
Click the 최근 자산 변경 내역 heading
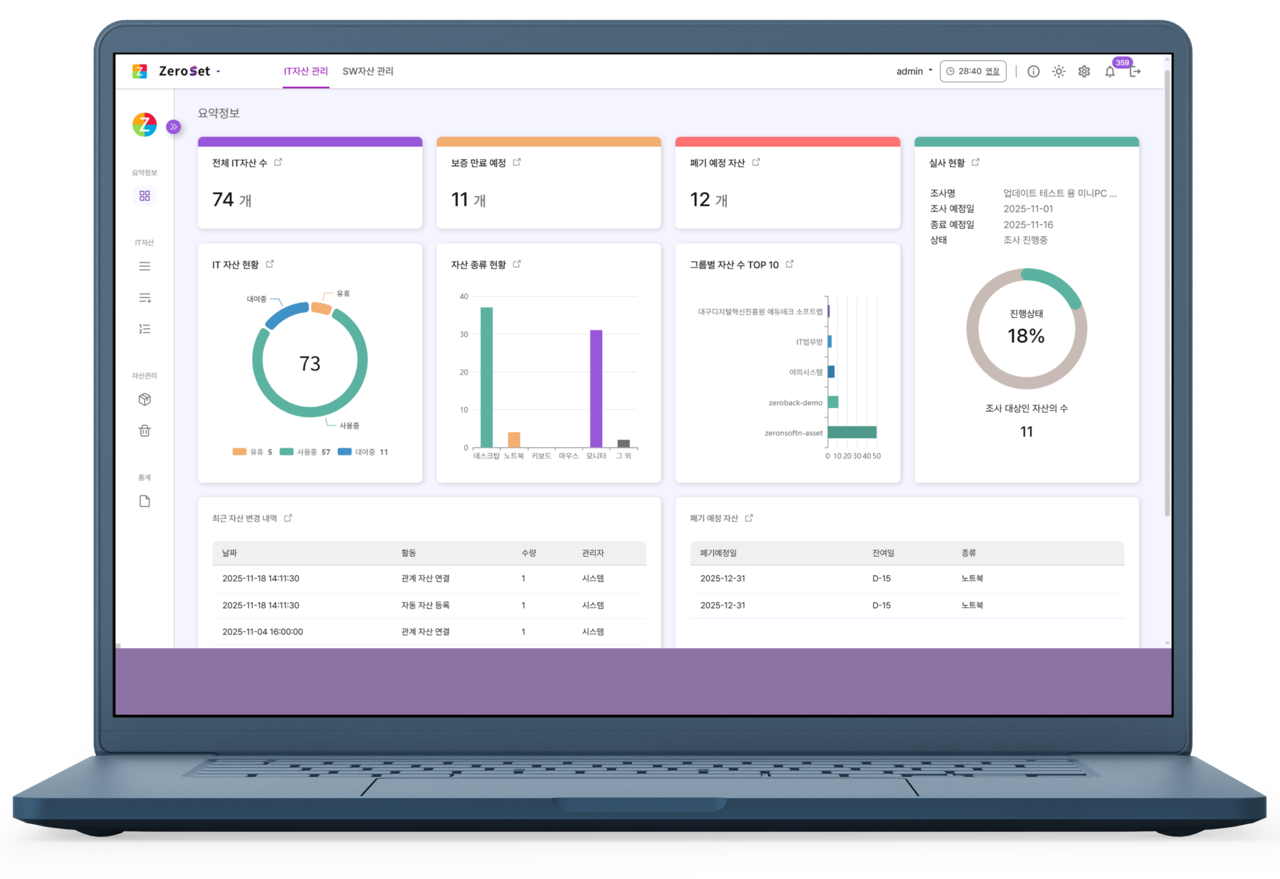[244, 518]
